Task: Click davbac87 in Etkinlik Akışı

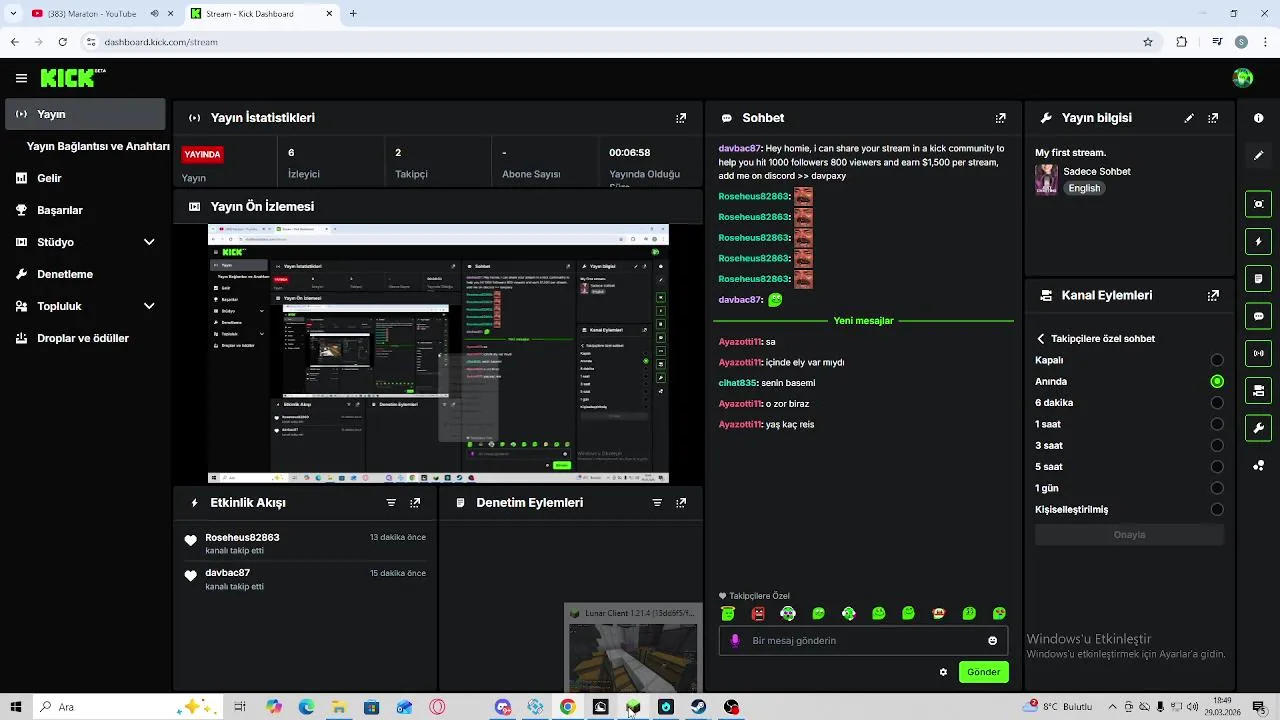Action: click(x=227, y=574)
